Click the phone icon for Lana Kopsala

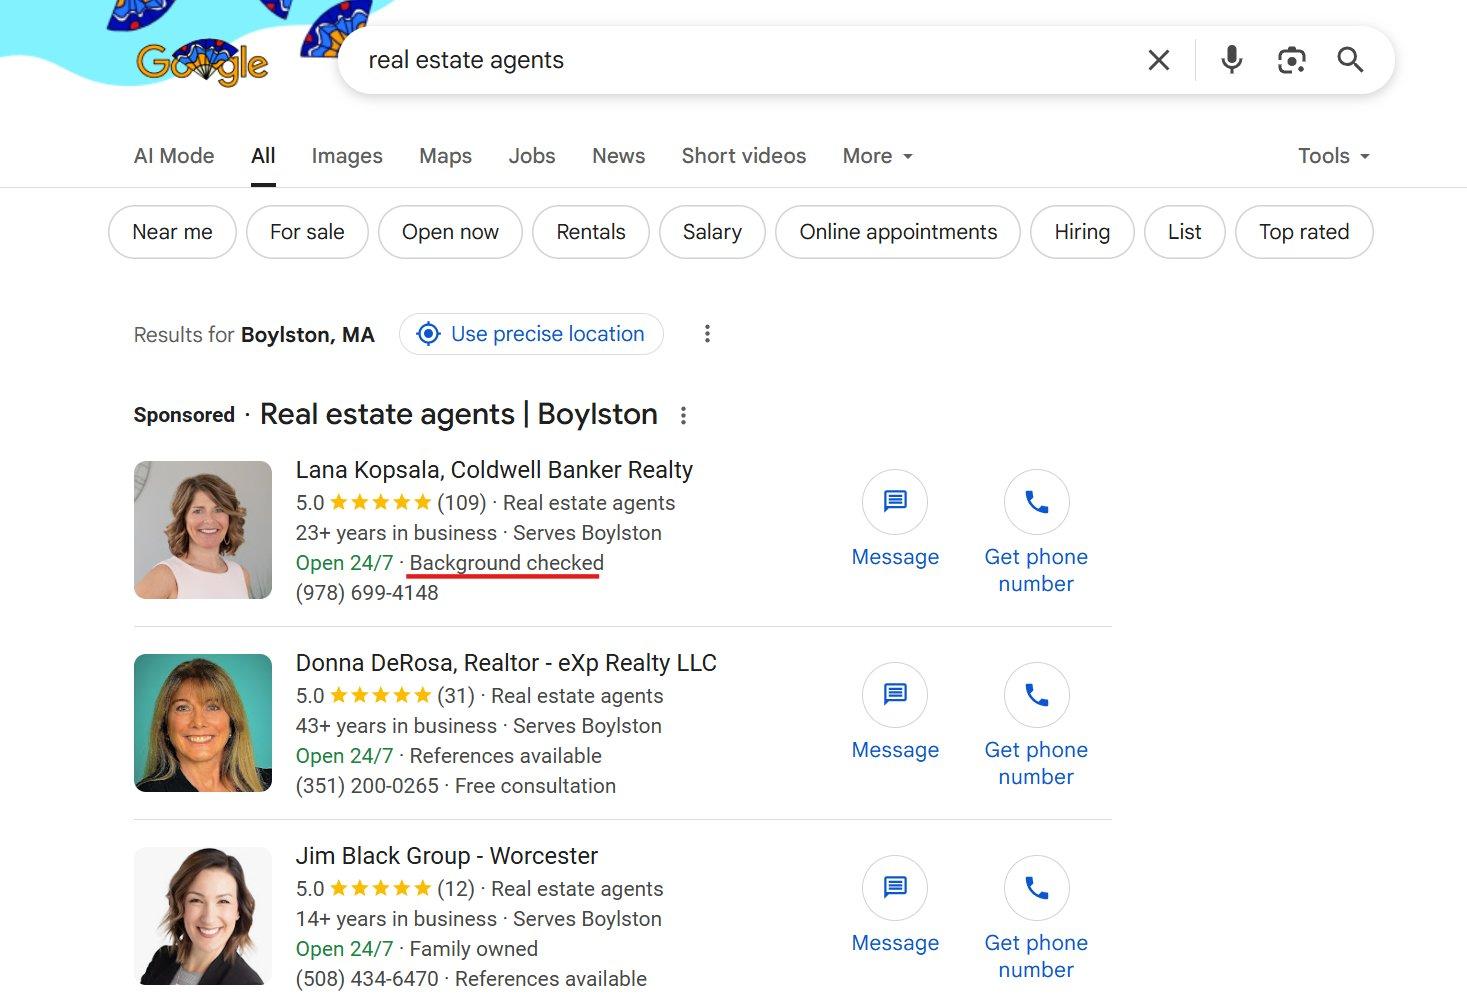(1036, 502)
